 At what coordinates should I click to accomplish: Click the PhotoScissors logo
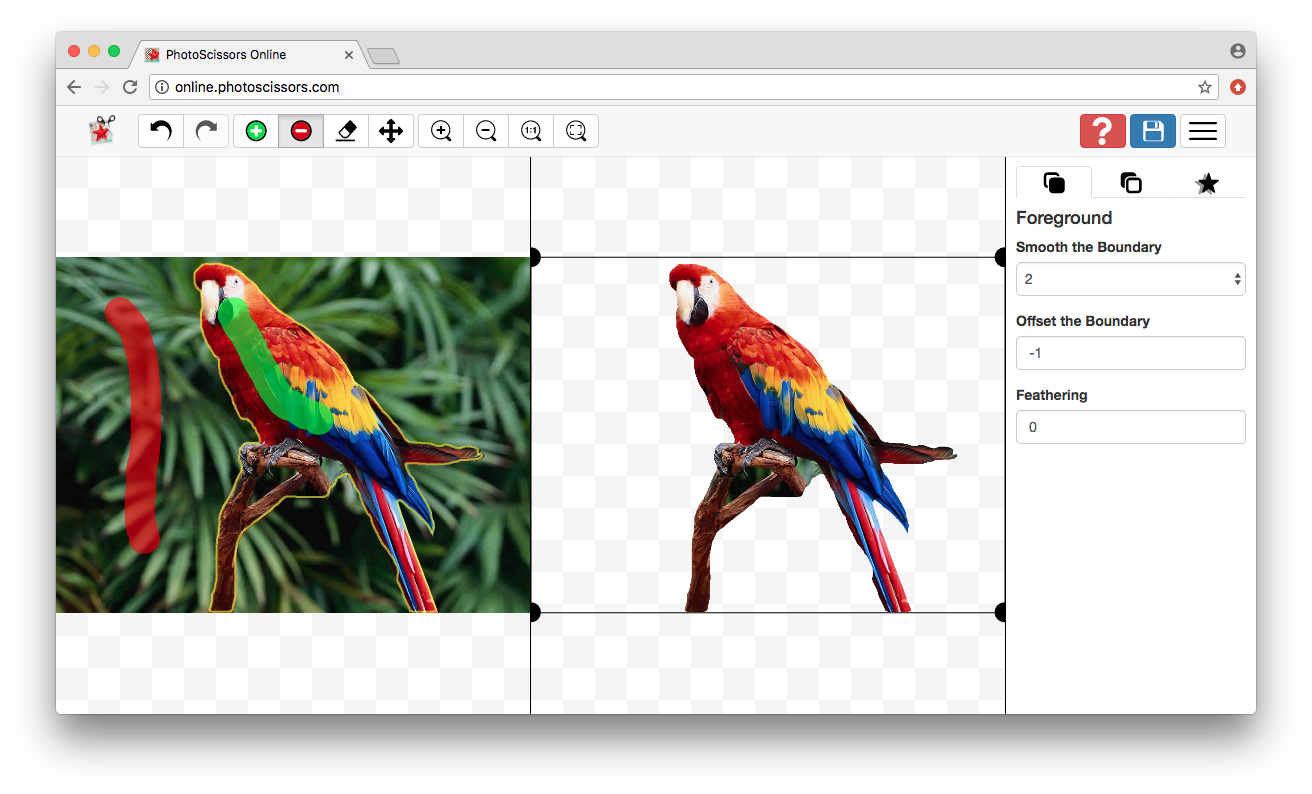(101, 131)
